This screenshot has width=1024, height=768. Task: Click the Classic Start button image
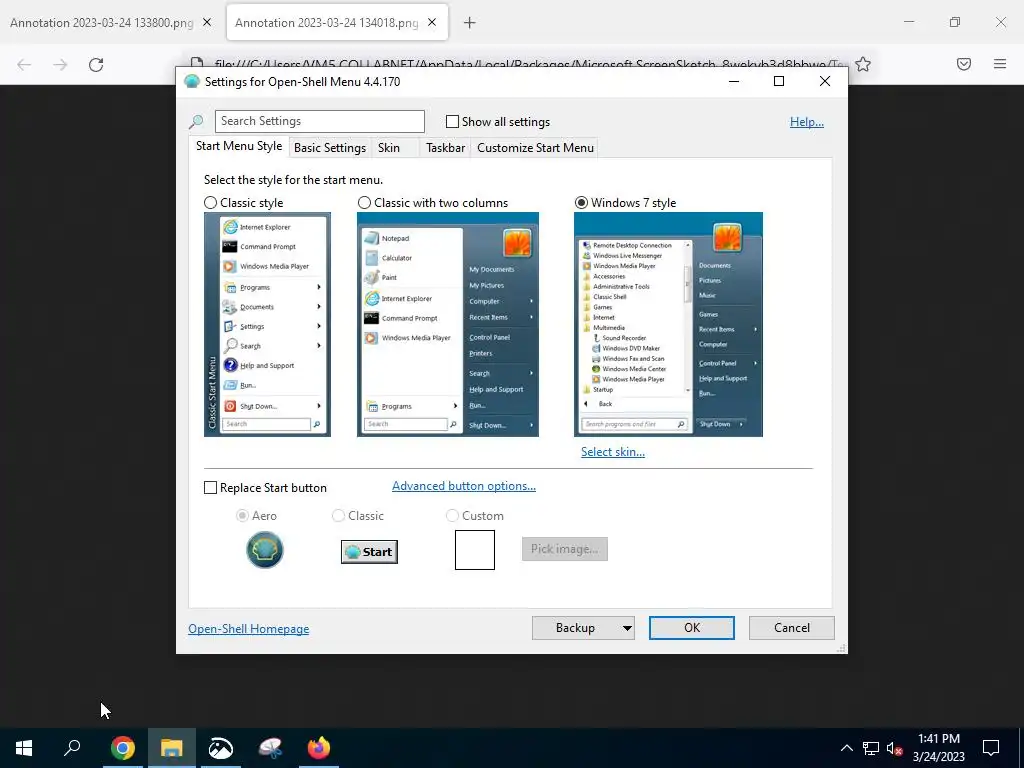pos(369,552)
